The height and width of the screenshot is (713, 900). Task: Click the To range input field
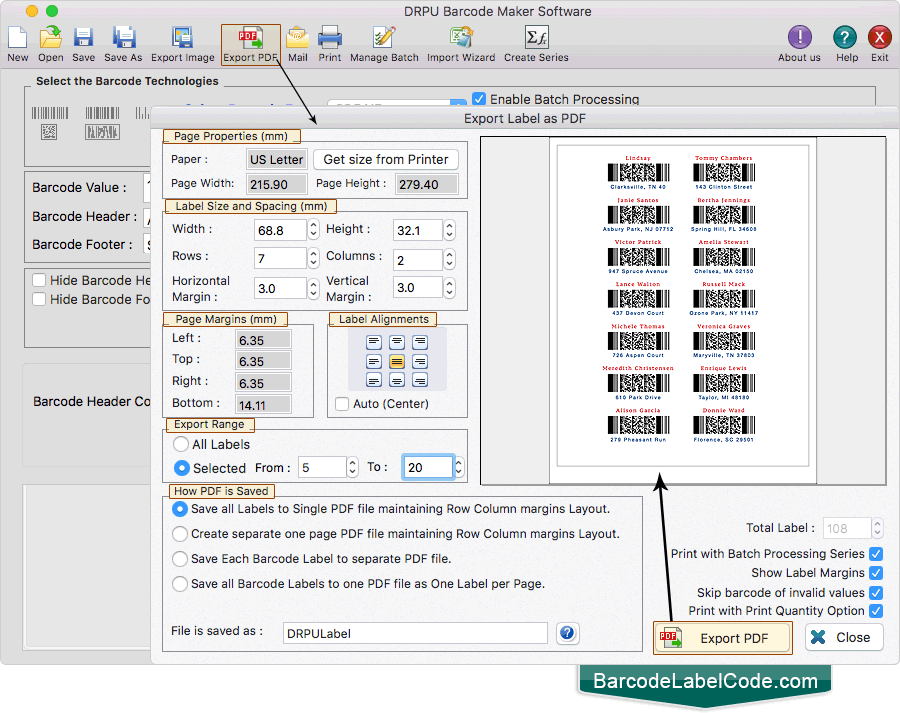click(428, 467)
